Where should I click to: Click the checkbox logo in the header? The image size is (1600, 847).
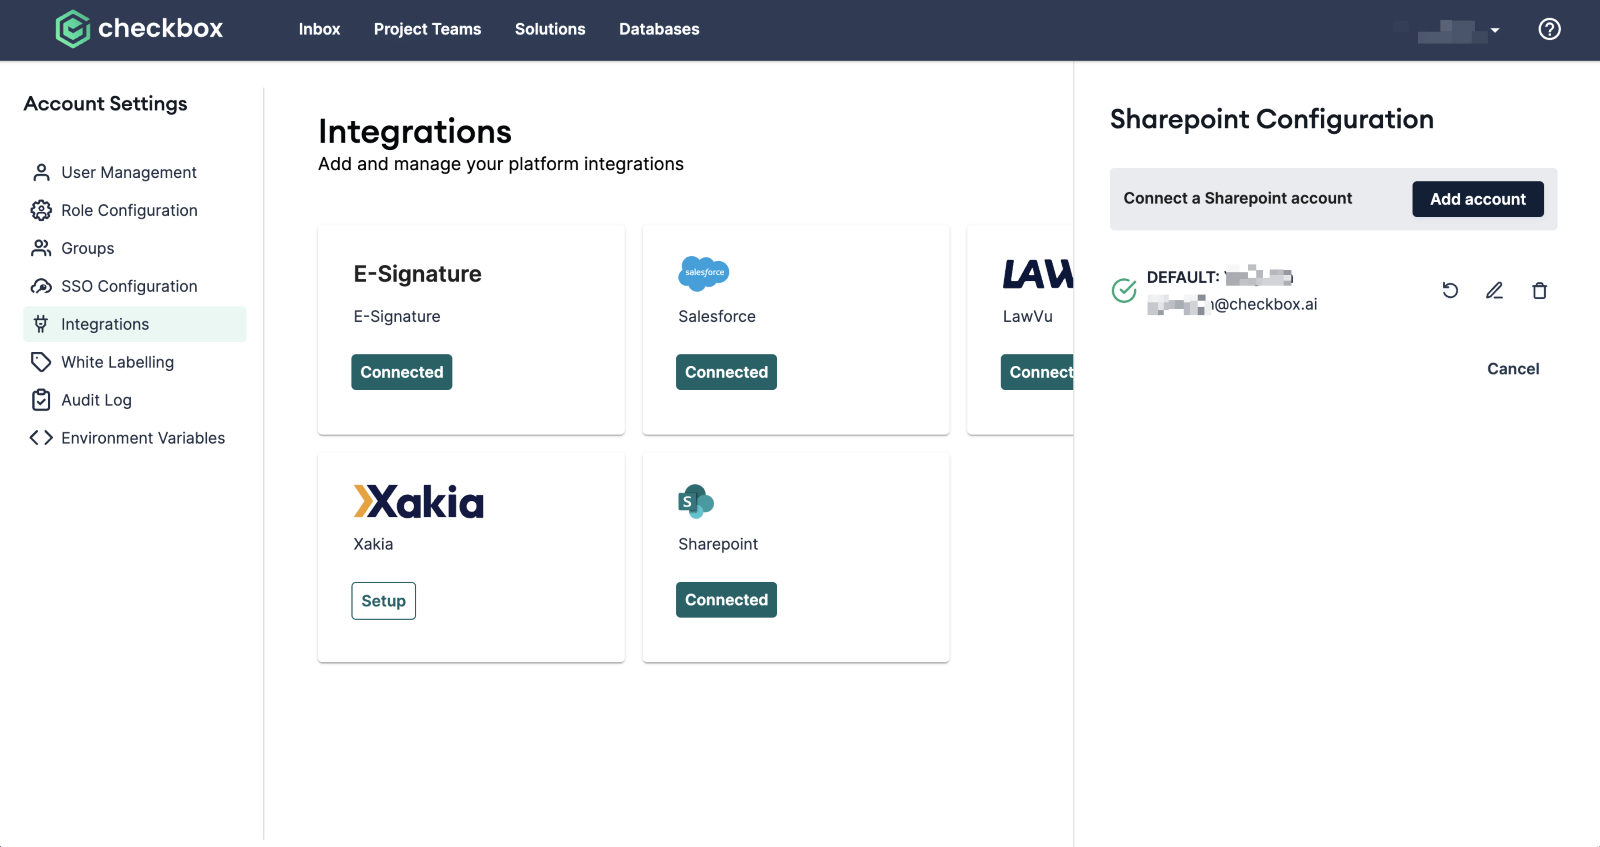139,29
